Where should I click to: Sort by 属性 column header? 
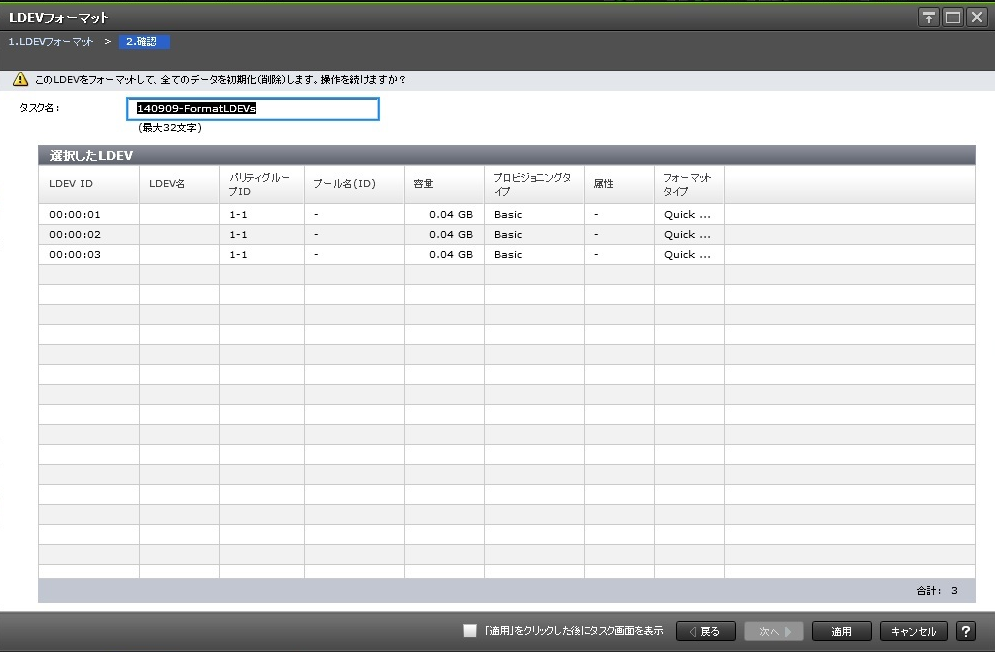(x=619, y=184)
